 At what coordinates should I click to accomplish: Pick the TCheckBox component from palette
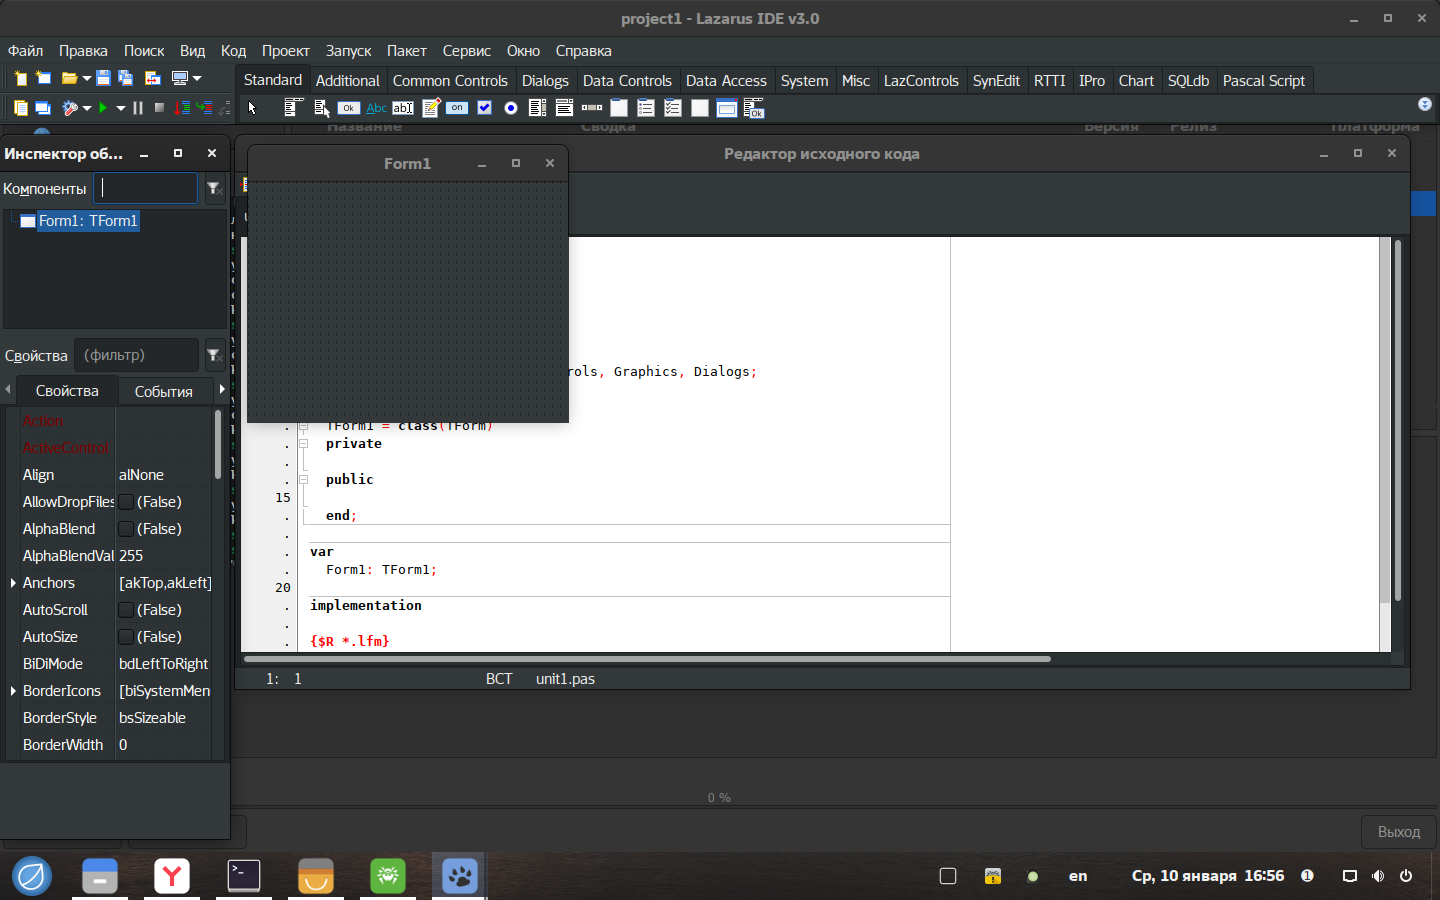(x=484, y=108)
